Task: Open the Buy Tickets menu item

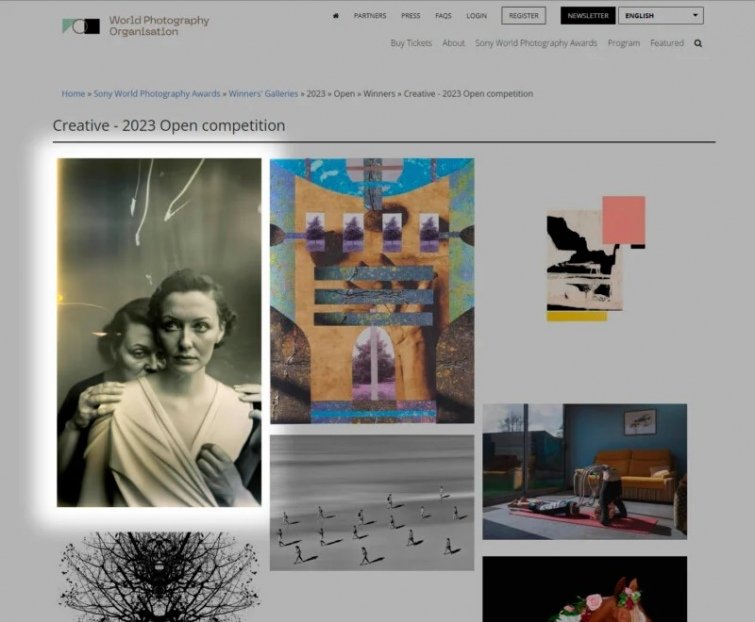Action: coord(411,43)
